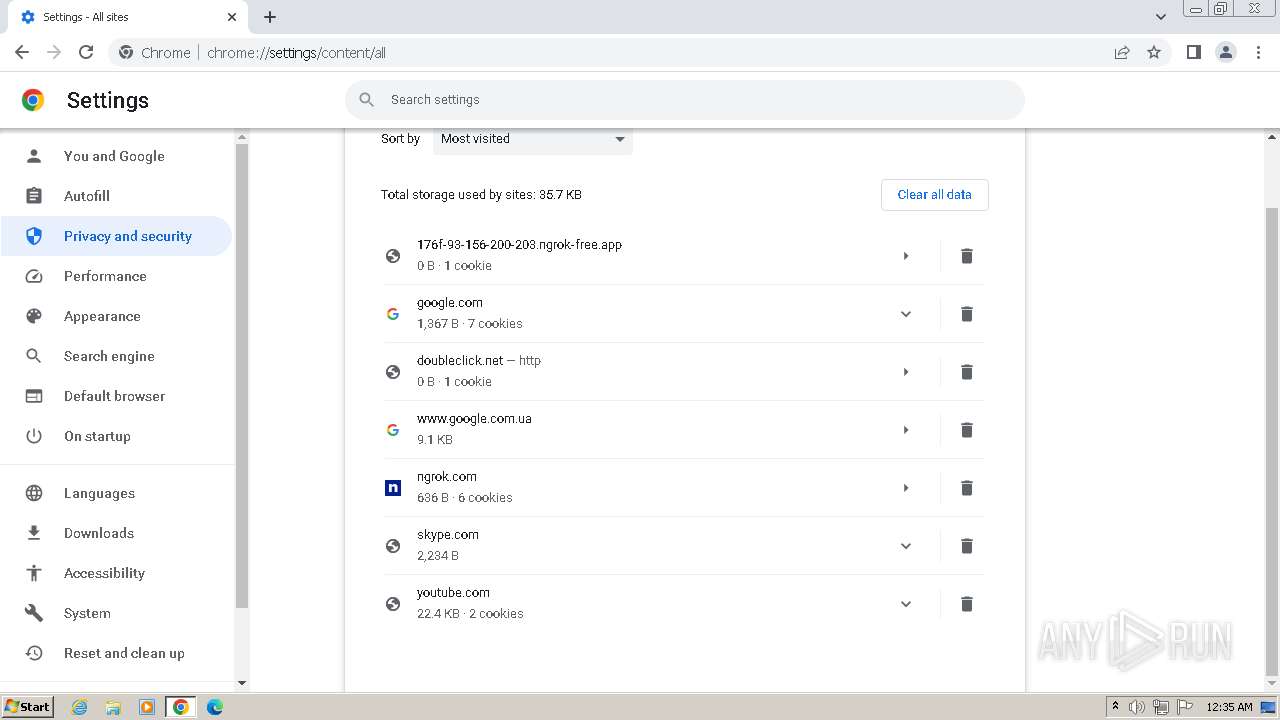The image size is (1280, 720).
Task: Open ngrok.com details arrow
Action: click(905, 488)
